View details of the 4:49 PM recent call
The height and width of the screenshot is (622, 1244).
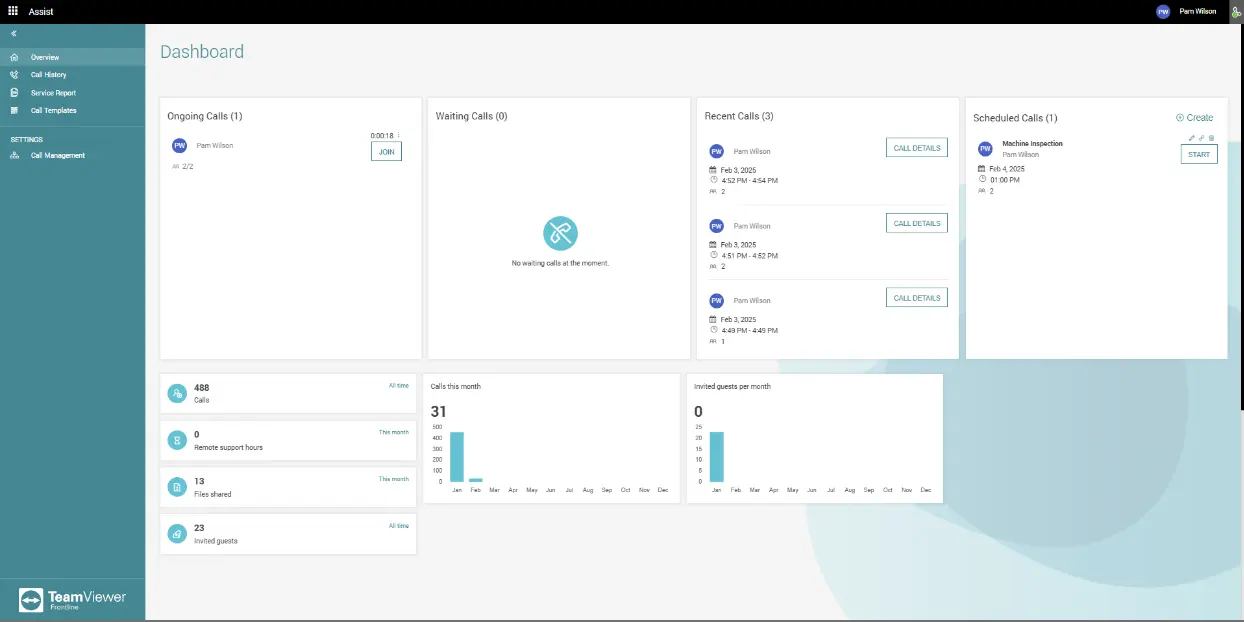point(917,297)
